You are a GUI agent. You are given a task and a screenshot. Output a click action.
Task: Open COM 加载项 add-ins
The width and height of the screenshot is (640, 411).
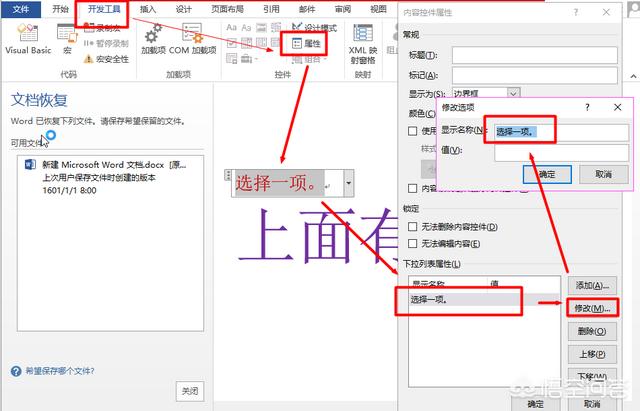(192, 39)
